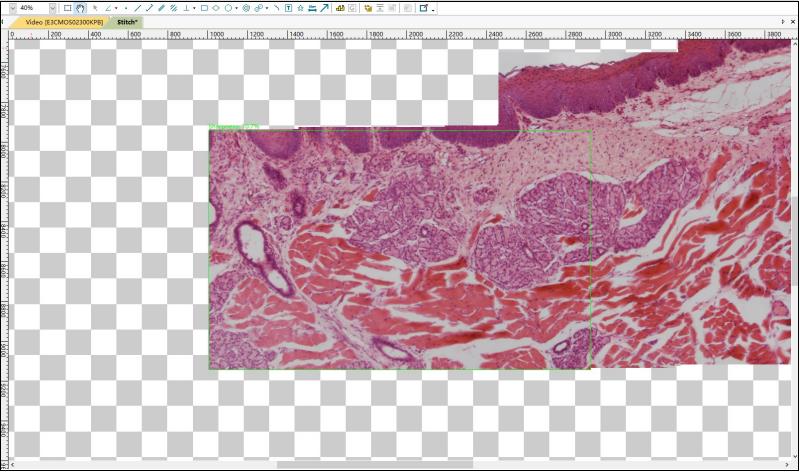Select the arc drawing tool

(276, 7)
